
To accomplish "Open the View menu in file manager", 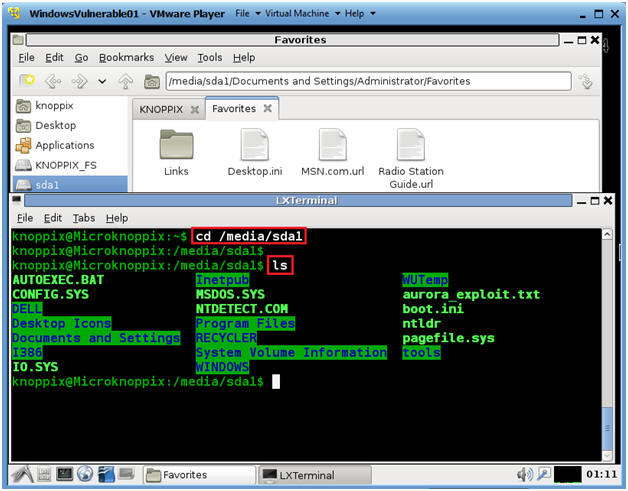I will (x=176, y=58).
